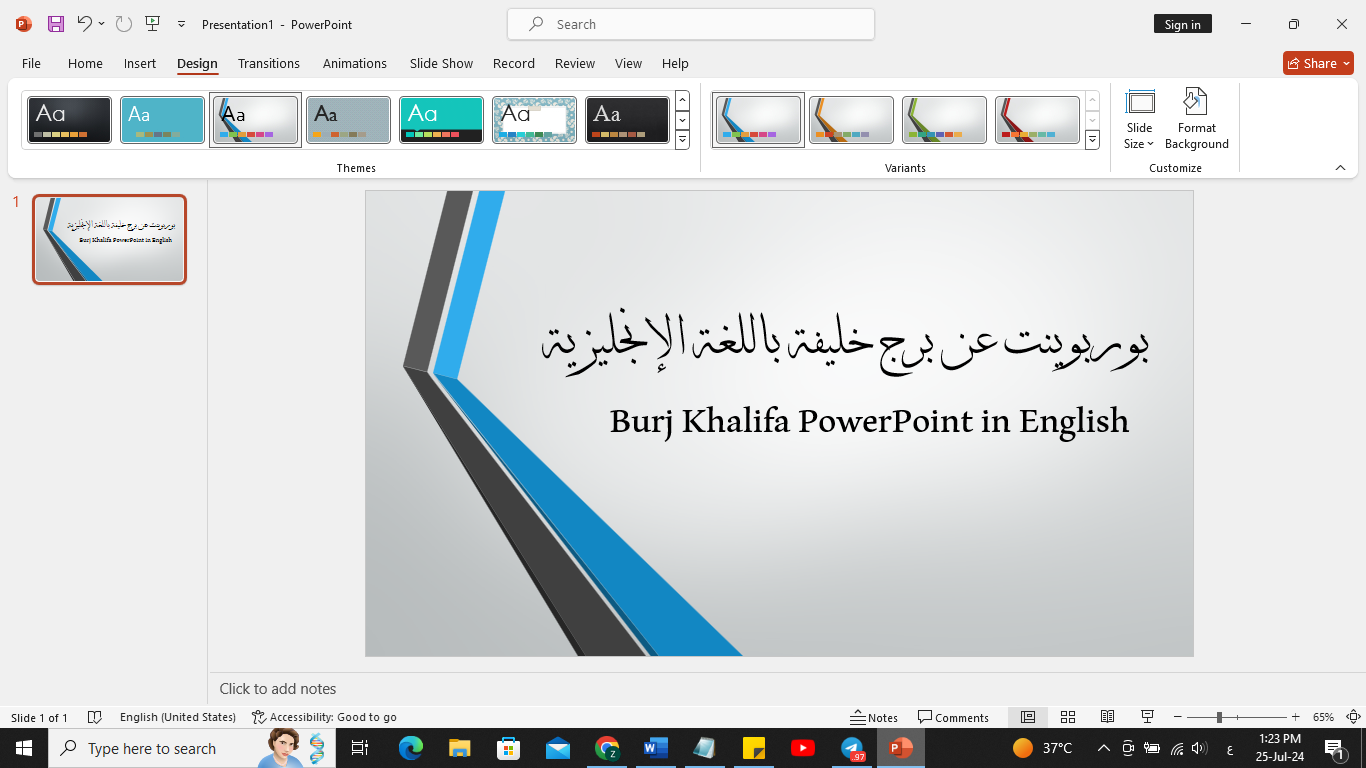1366x768 pixels.
Task: Click the Search box in title bar
Action: (691, 24)
